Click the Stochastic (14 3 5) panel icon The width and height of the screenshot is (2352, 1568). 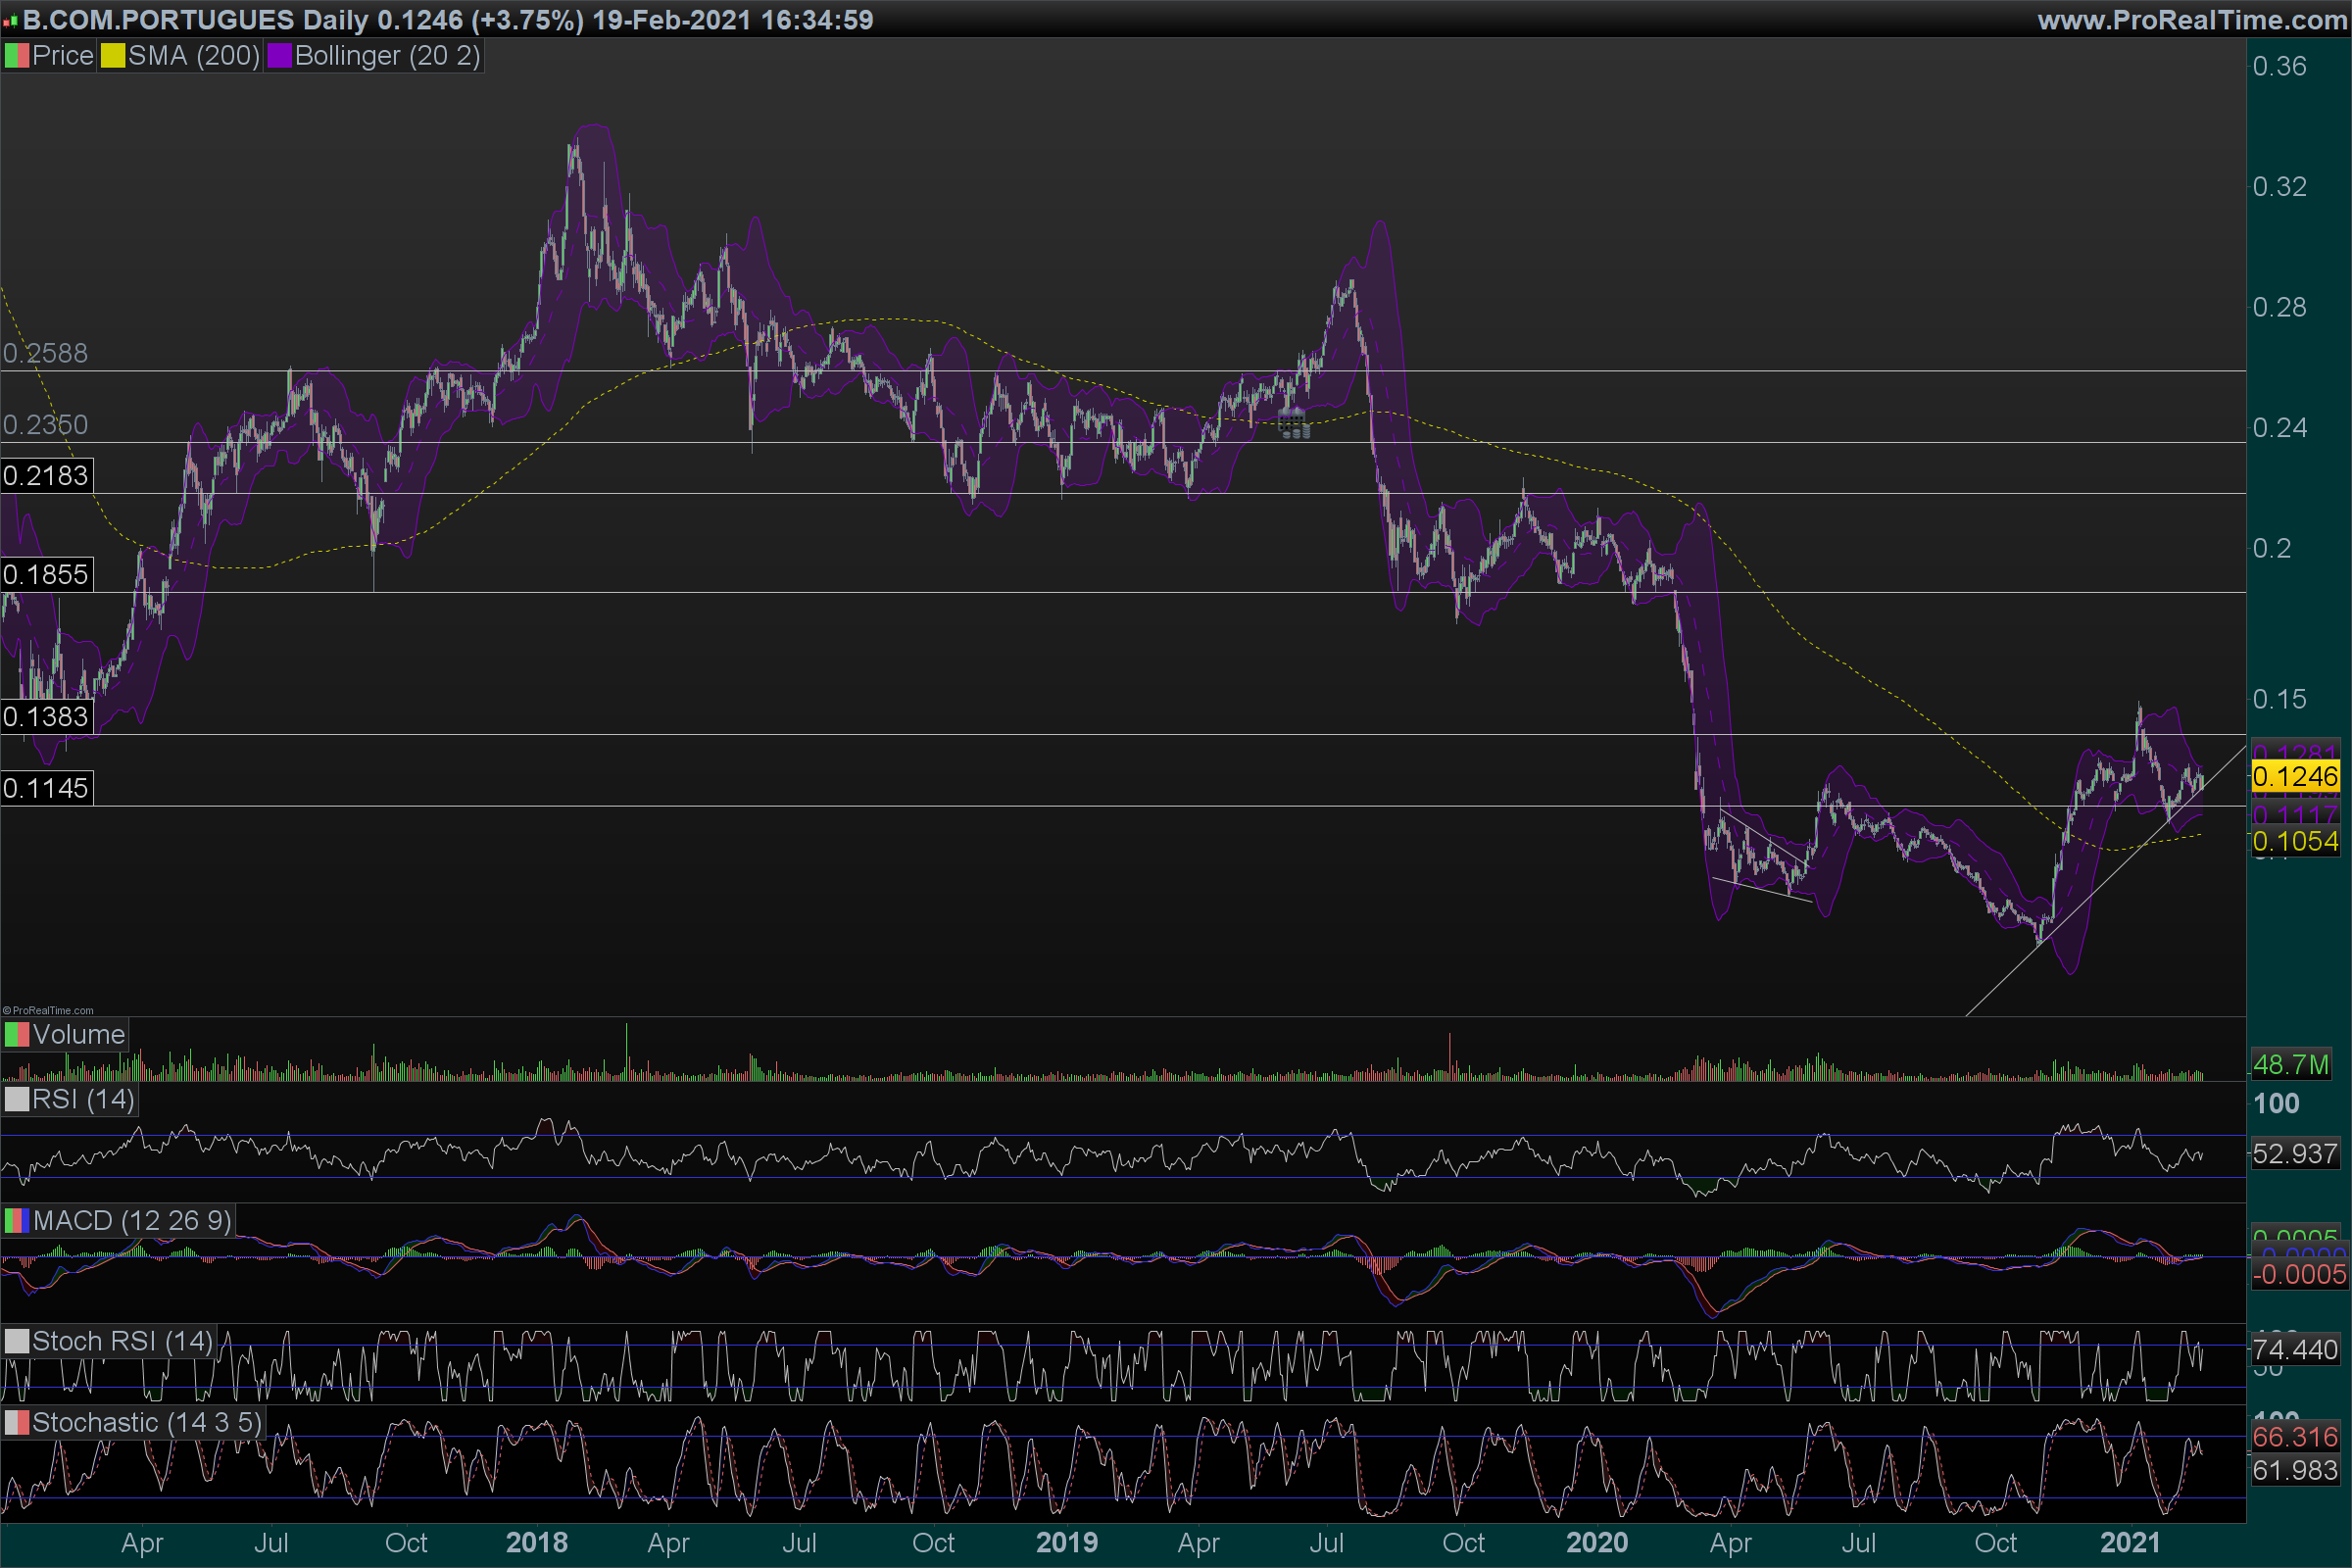coord(17,1423)
